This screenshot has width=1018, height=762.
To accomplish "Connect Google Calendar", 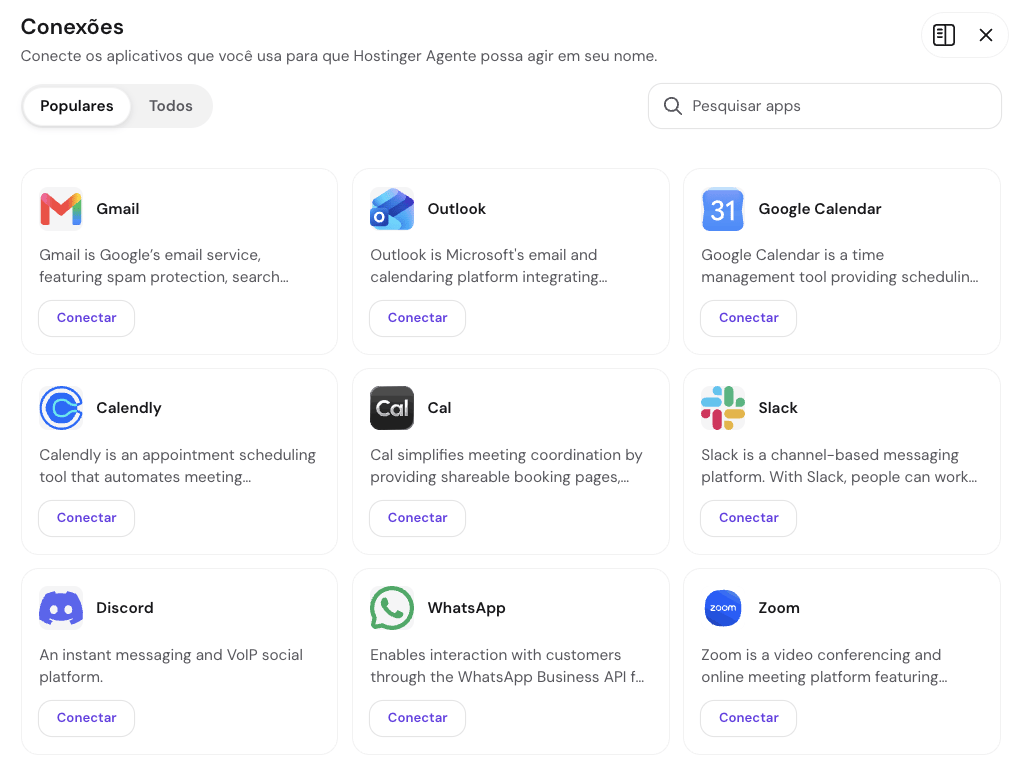I will coord(749,318).
